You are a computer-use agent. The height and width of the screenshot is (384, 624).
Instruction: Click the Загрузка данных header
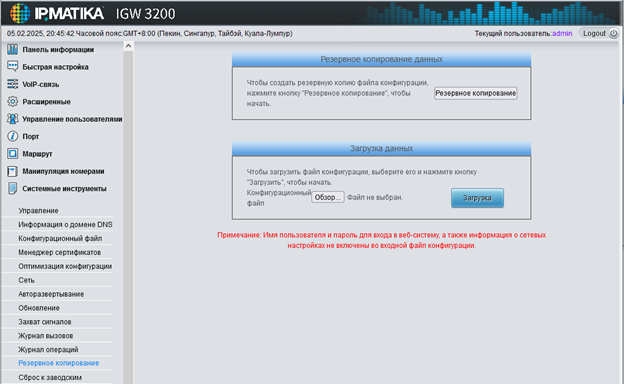(x=381, y=148)
